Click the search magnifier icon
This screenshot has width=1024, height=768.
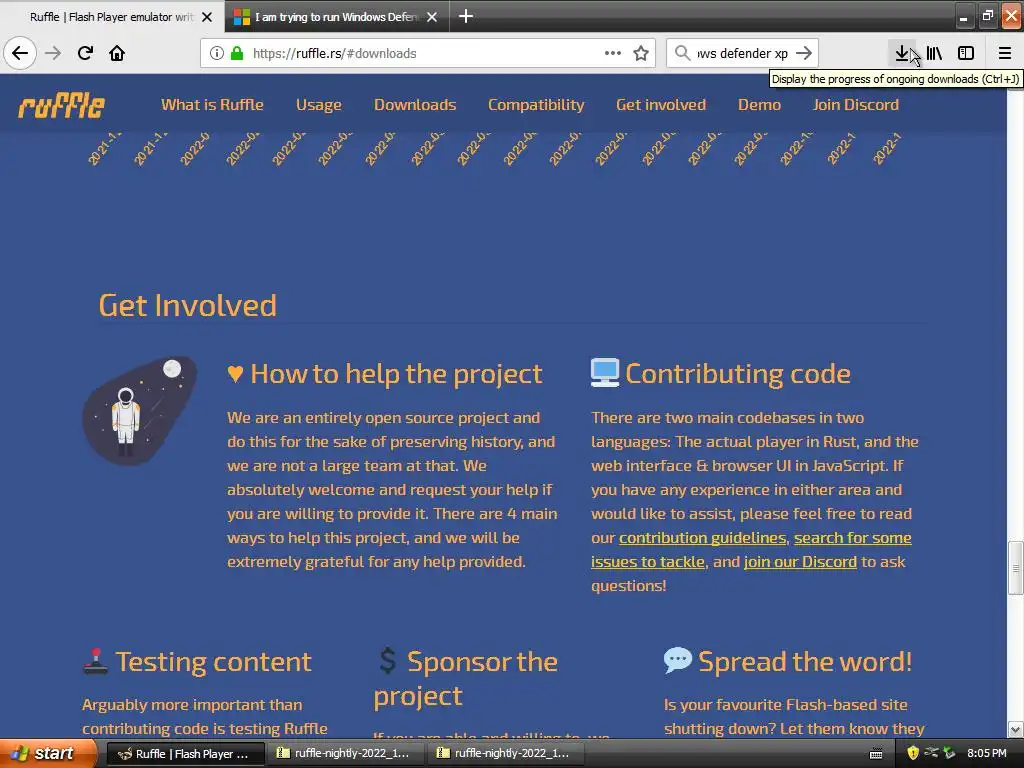682,53
